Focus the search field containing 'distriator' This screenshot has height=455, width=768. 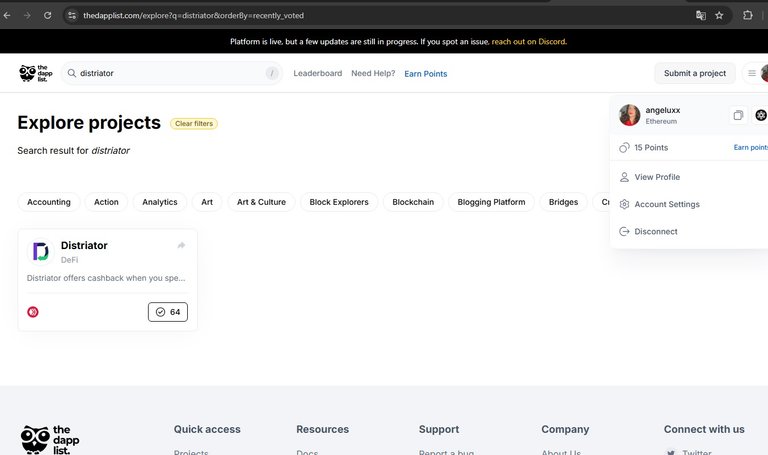[x=171, y=73]
